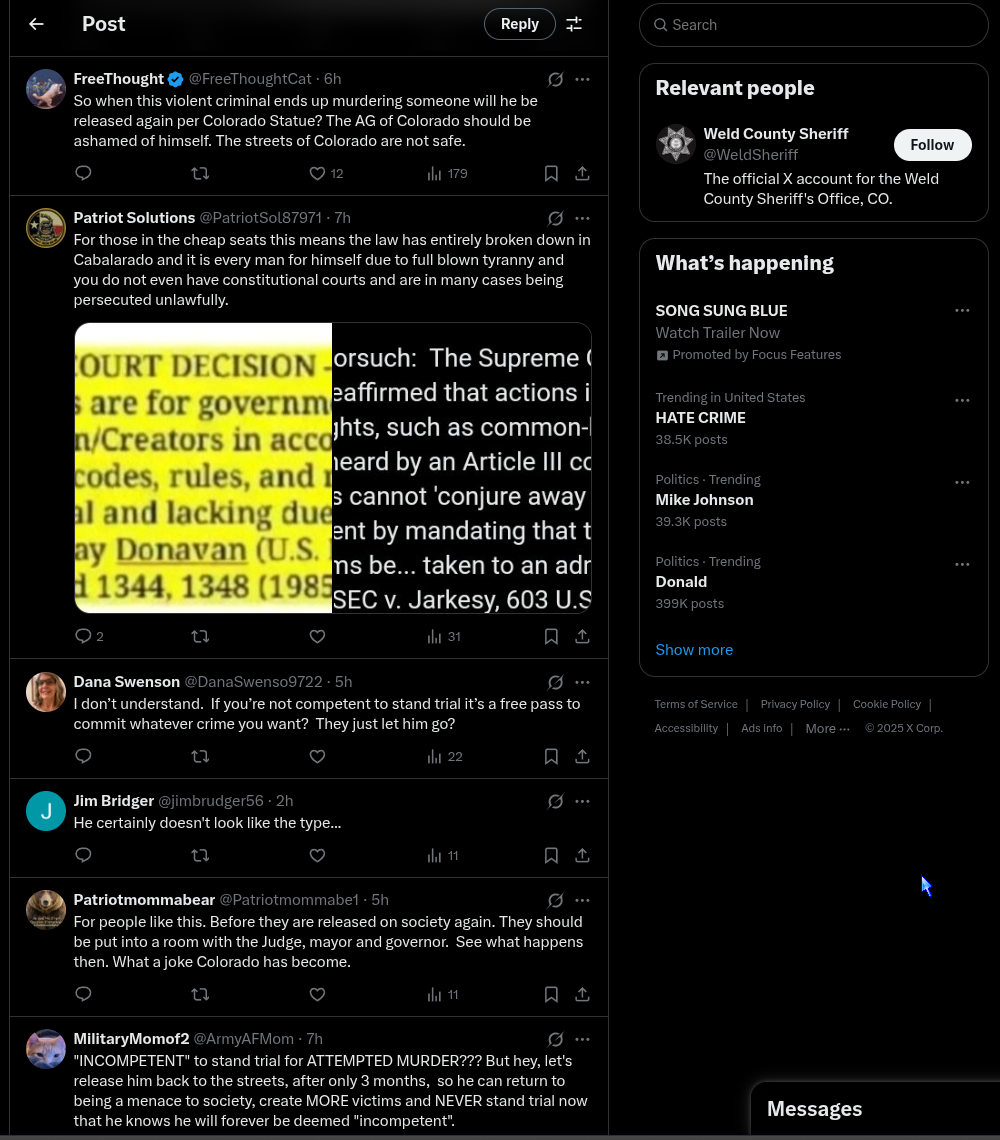The image size is (1000, 1140).
Task: Click the Search input field
Action: tap(813, 25)
